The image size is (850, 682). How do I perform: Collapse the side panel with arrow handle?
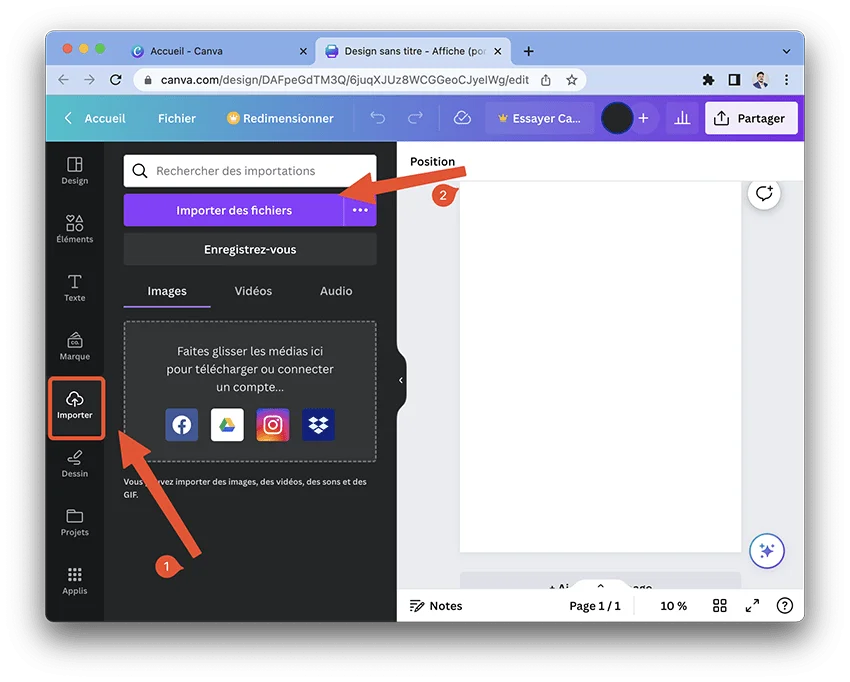click(x=401, y=380)
